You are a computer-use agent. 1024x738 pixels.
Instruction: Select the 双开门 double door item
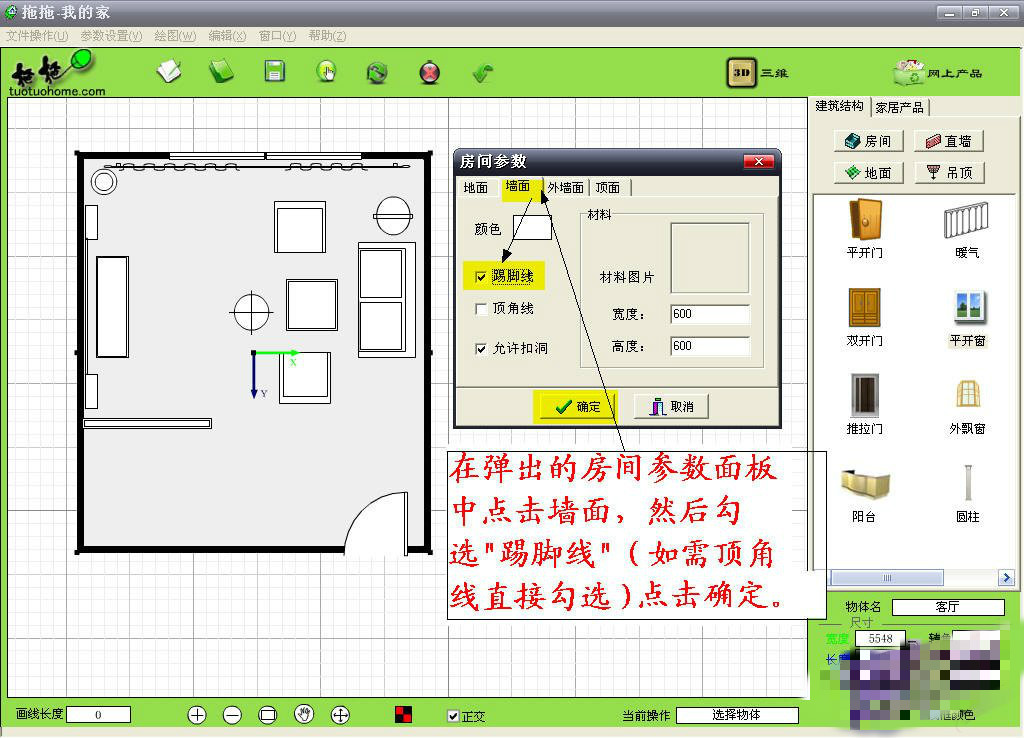tap(865, 317)
